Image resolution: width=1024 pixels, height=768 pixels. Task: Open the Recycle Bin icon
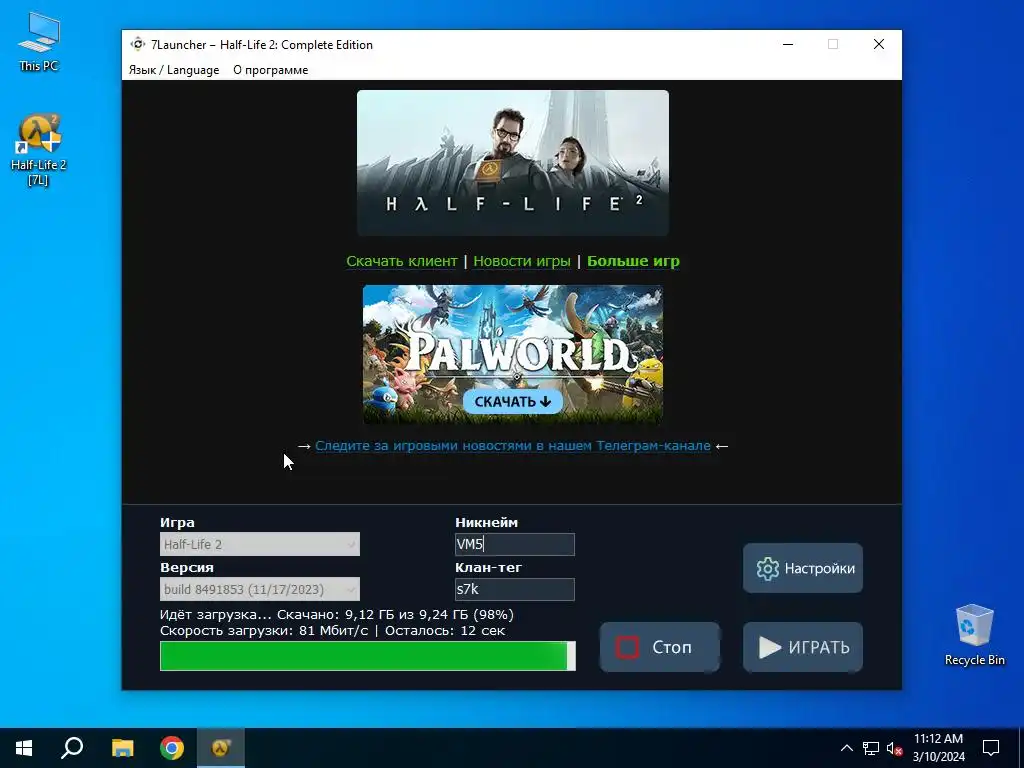coord(974,635)
